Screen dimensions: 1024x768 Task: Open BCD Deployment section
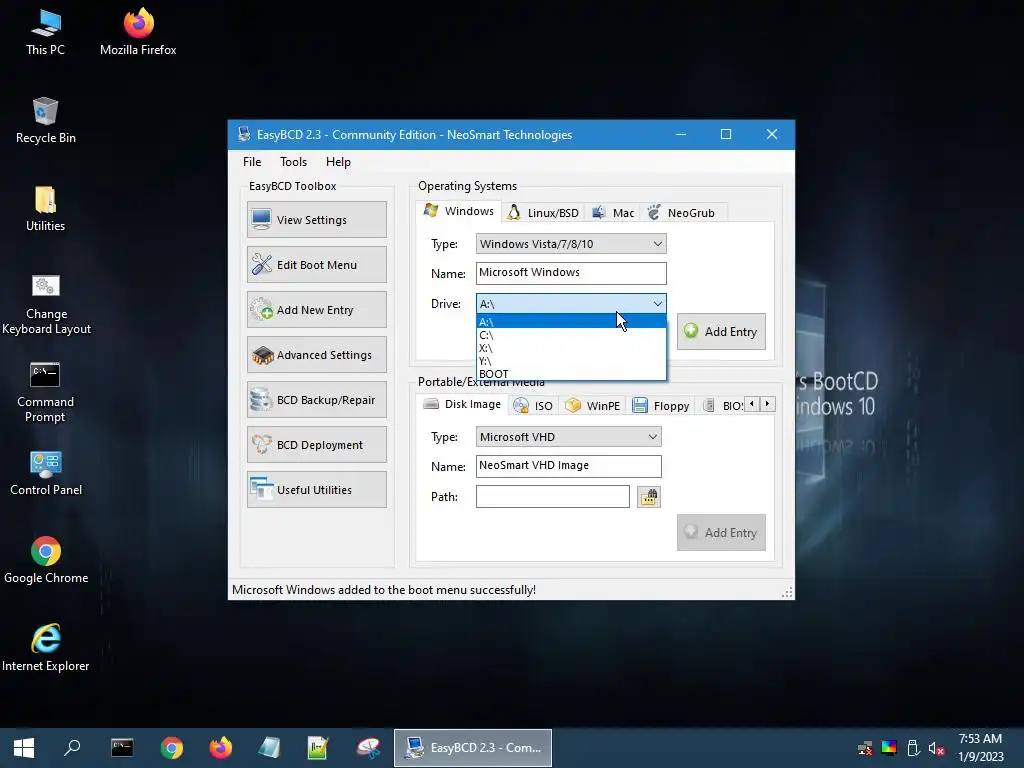(317, 445)
